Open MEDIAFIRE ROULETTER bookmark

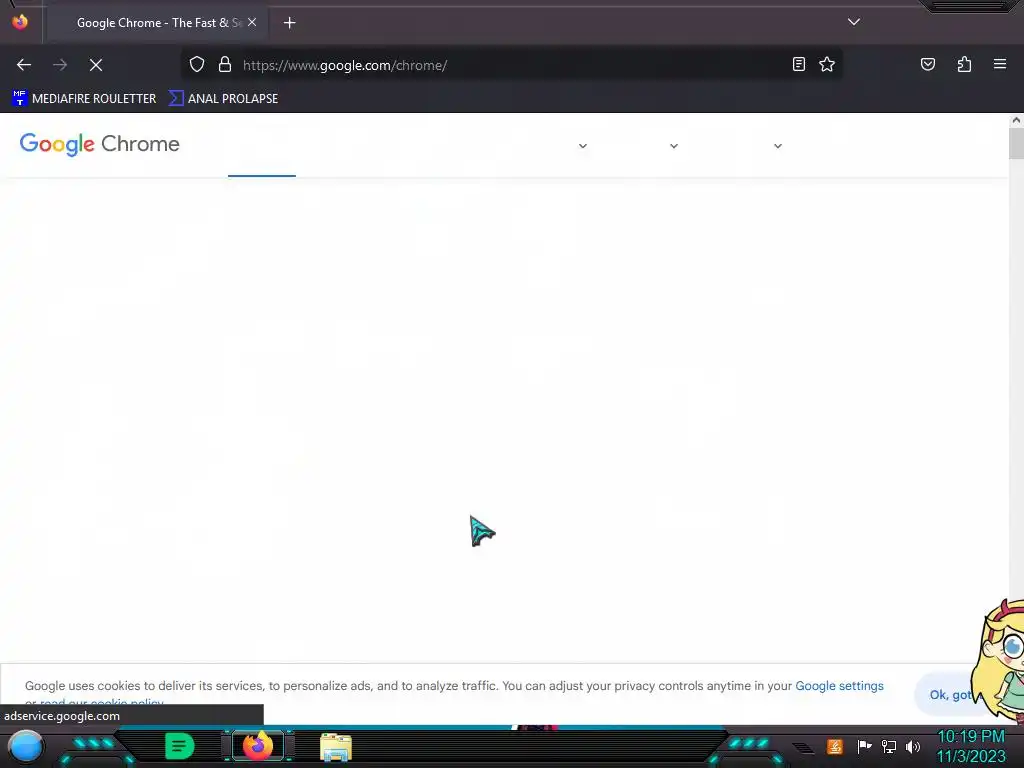pos(84,99)
